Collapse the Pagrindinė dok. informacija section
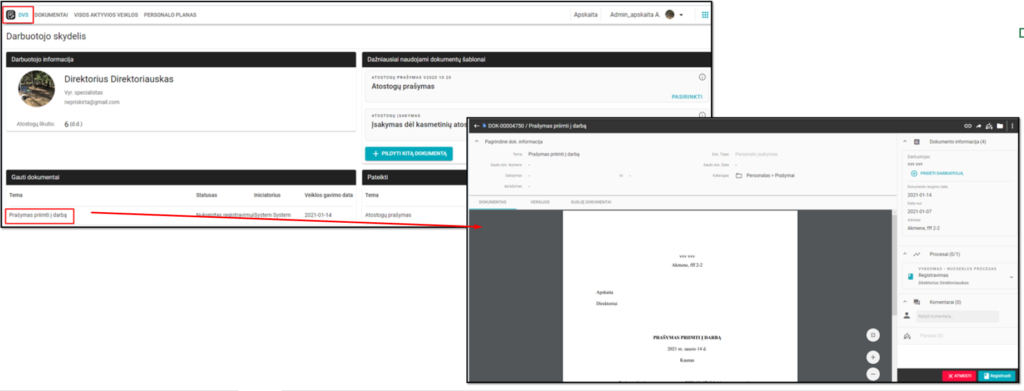Screen dimensions: 1024x391 coord(477,141)
